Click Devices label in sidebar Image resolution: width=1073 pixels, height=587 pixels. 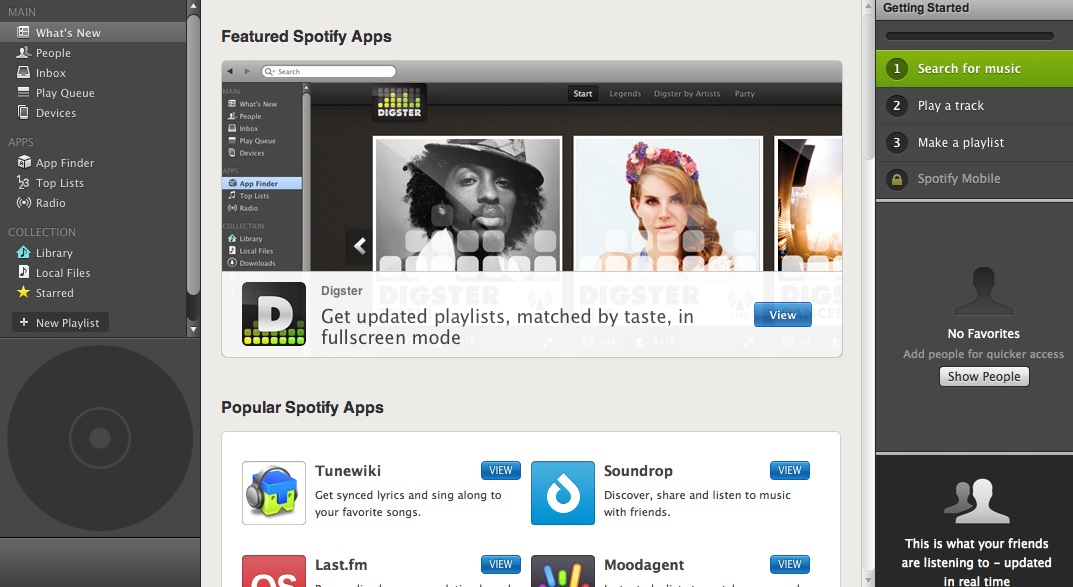point(55,113)
